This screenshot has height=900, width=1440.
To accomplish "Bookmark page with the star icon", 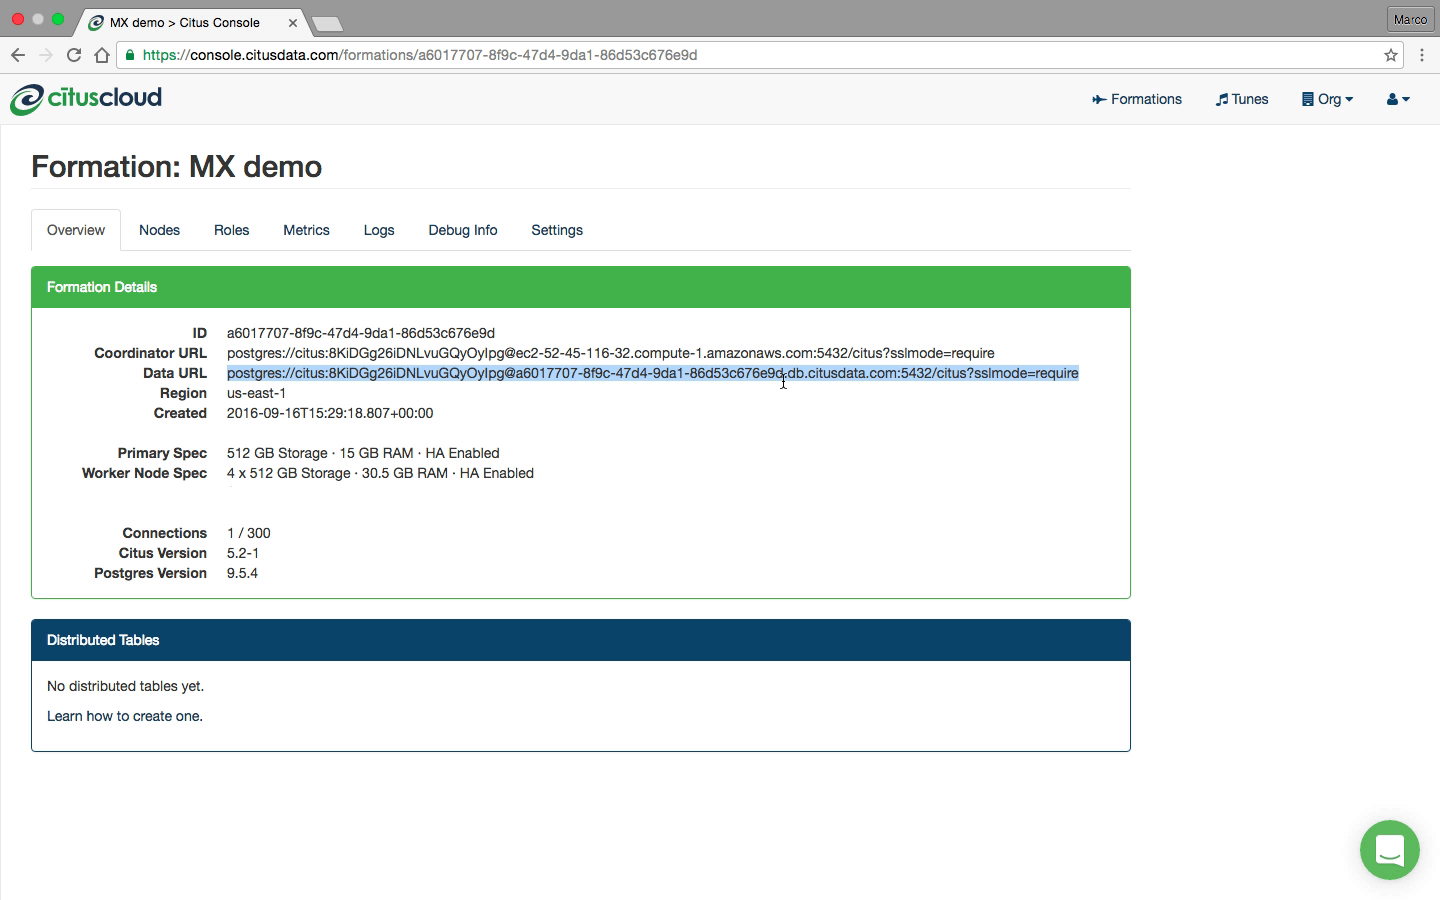I will coord(1390,55).
